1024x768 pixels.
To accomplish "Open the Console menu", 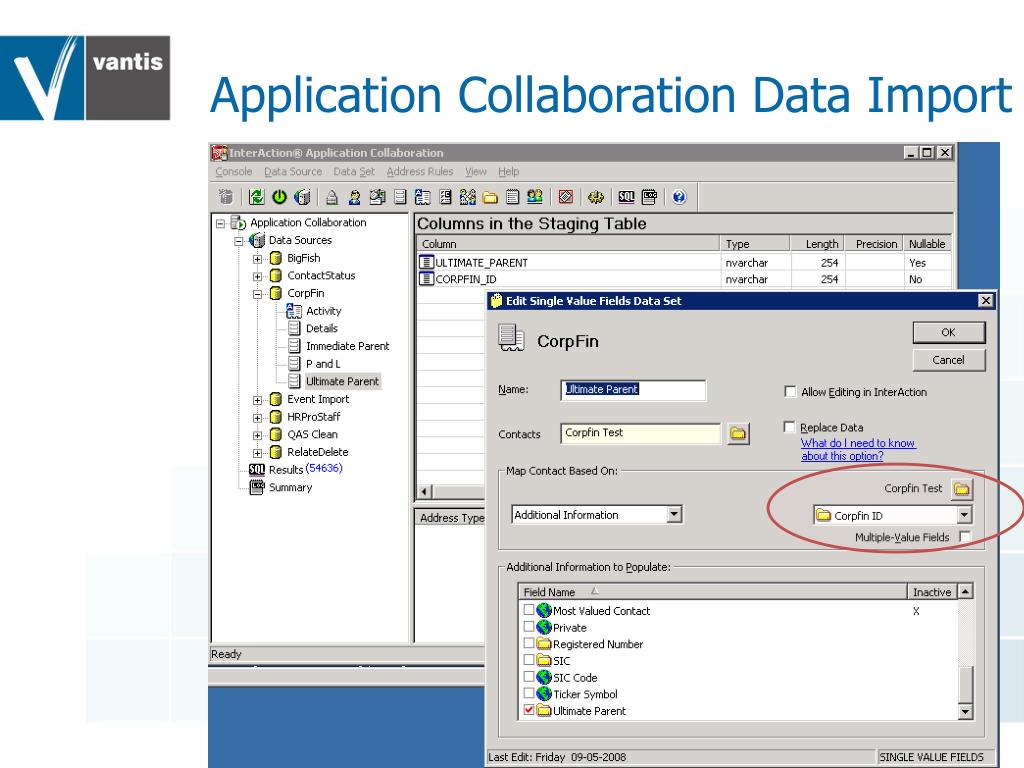I will point(234,171).
